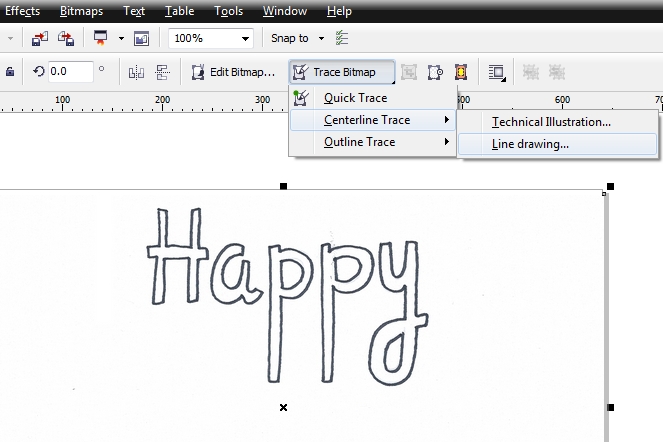Click the Happy lettering bitmap
The image size is (663, 442).
tap(288, 296)
